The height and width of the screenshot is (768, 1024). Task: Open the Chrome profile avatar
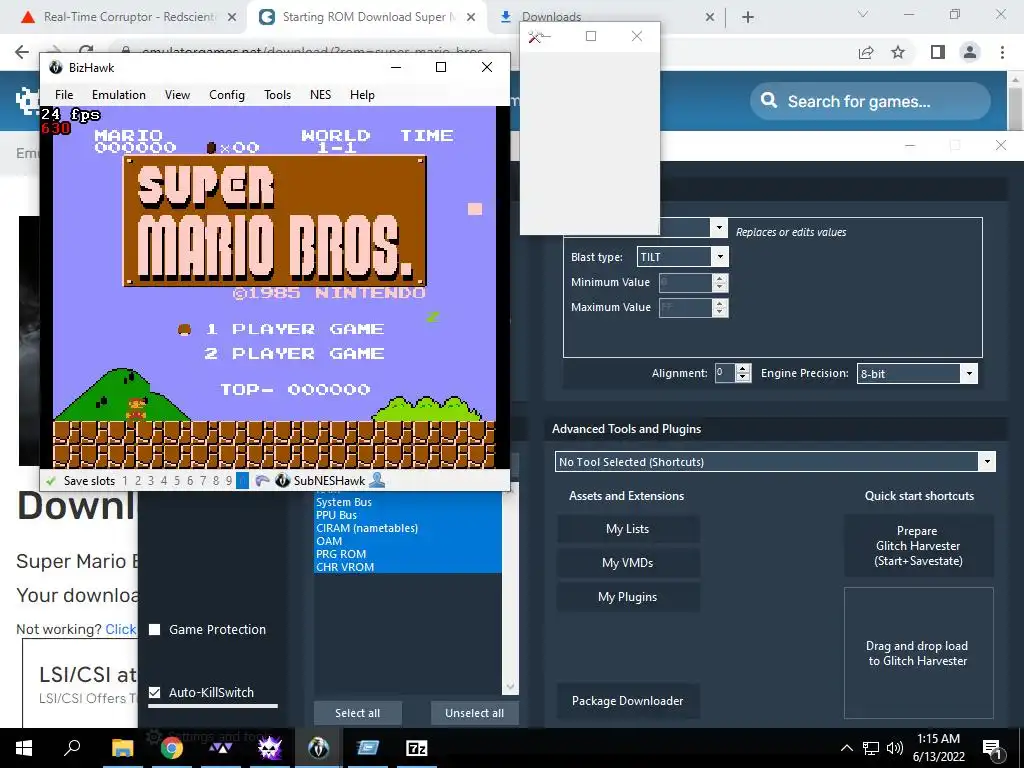pyautogui.click(x=970, y=52)
